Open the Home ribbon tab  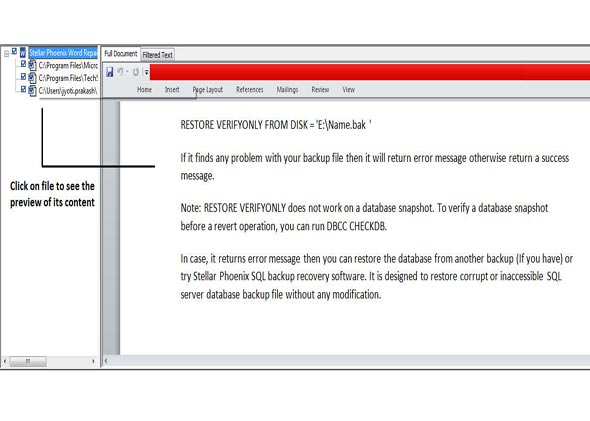click(144, 90)
